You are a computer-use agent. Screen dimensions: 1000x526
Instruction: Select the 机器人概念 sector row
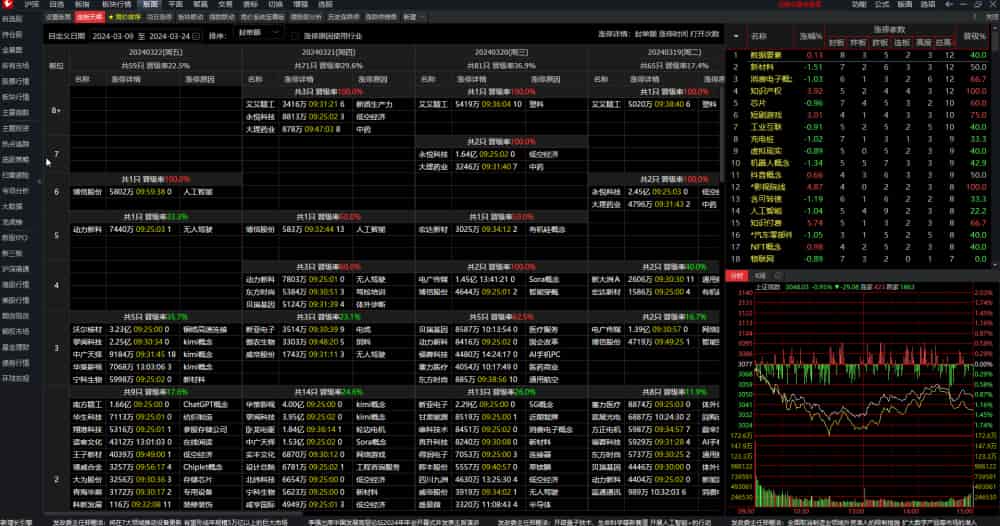tap(860, 163)
